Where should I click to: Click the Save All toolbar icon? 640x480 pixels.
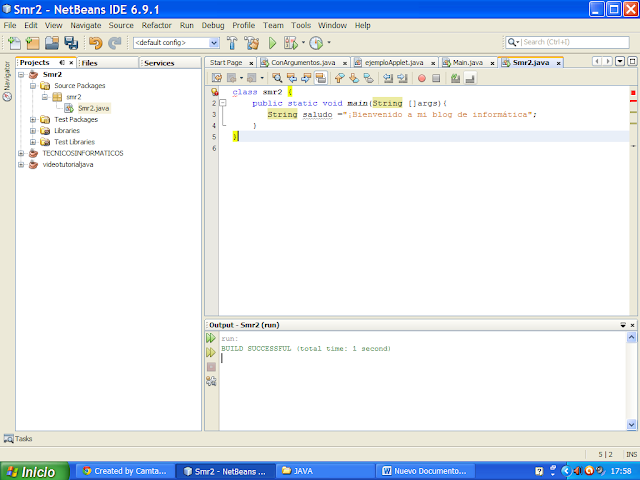[71, 42]
